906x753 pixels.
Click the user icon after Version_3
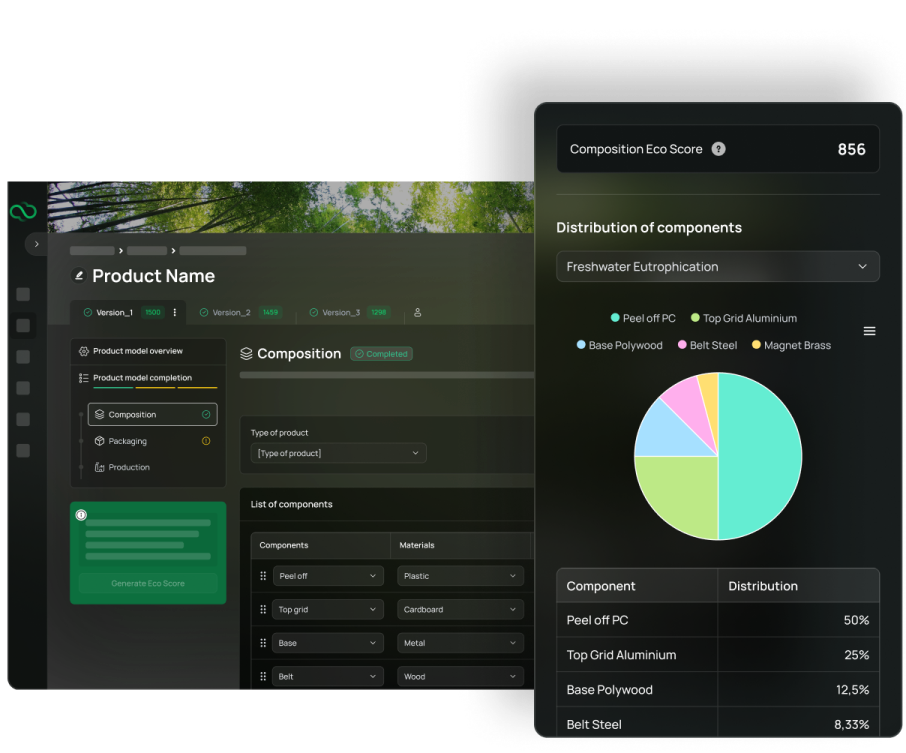click(x=417, y=312)
